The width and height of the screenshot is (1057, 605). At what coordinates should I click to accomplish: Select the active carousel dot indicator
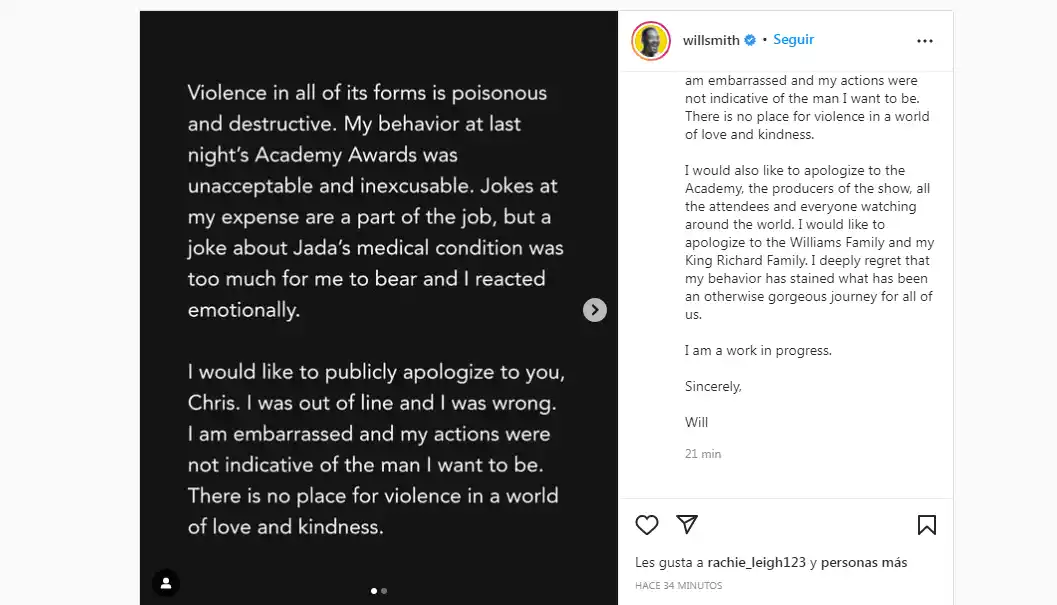374,591
